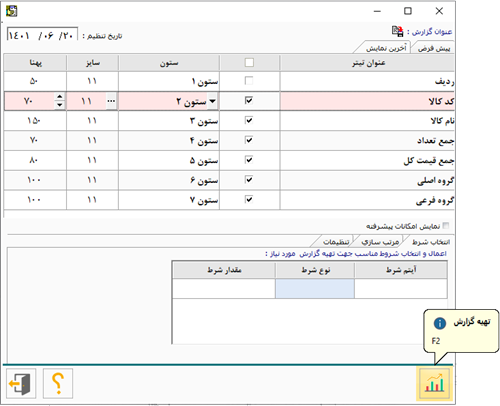This screenshot has height=406, width=500.
Task: Click the ellipsis button in size cell
Action: click(x=111, y=101)
